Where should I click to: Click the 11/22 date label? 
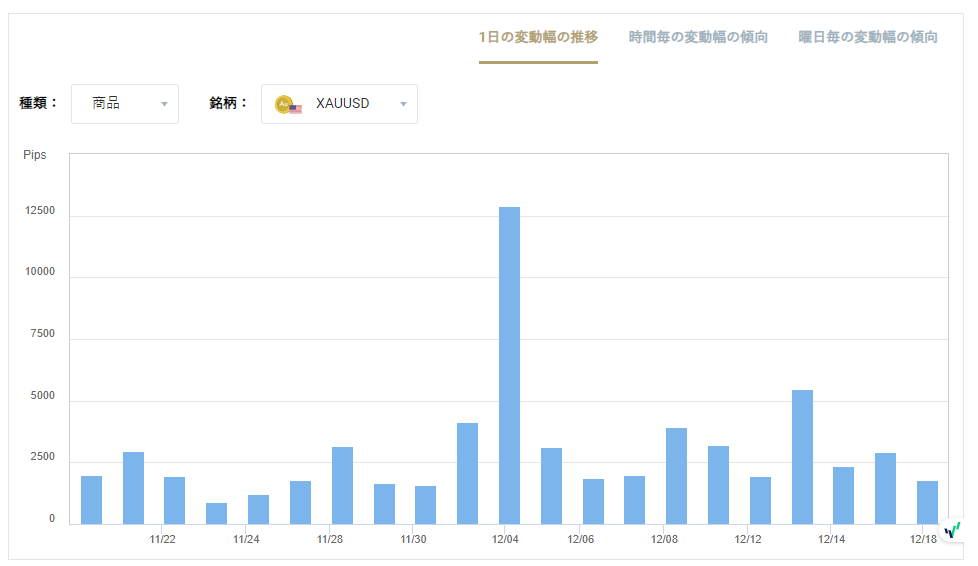point(162,539)
